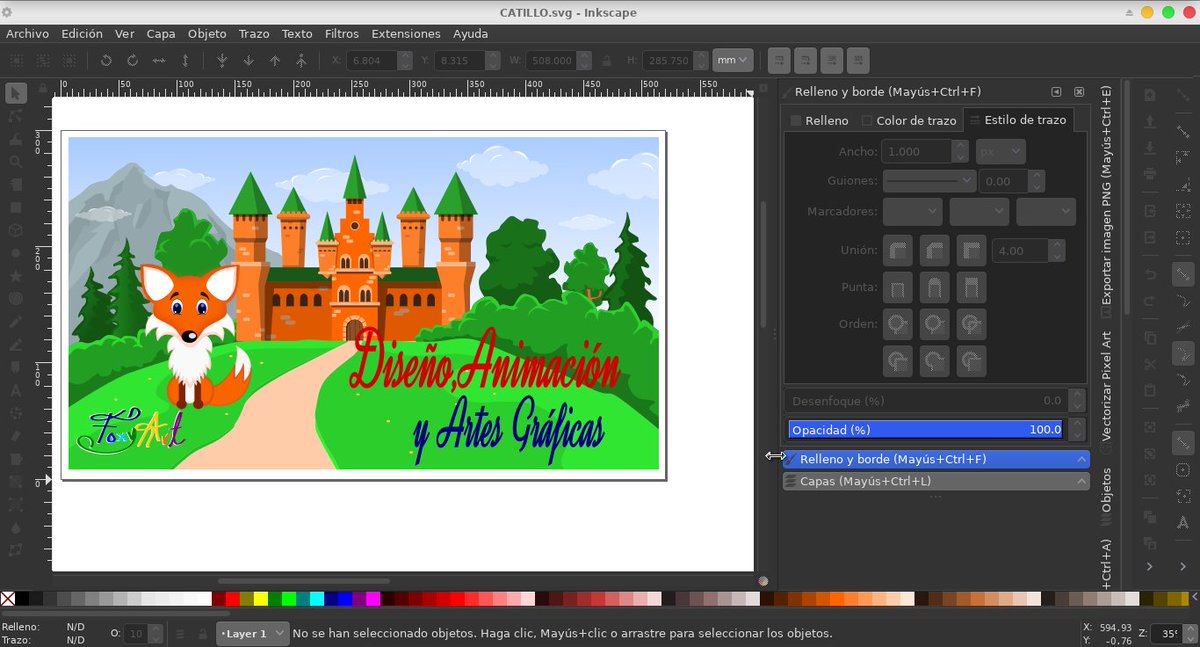Open the Objetos side tab
1200x647 pixels.
(x=1106, y=496)
